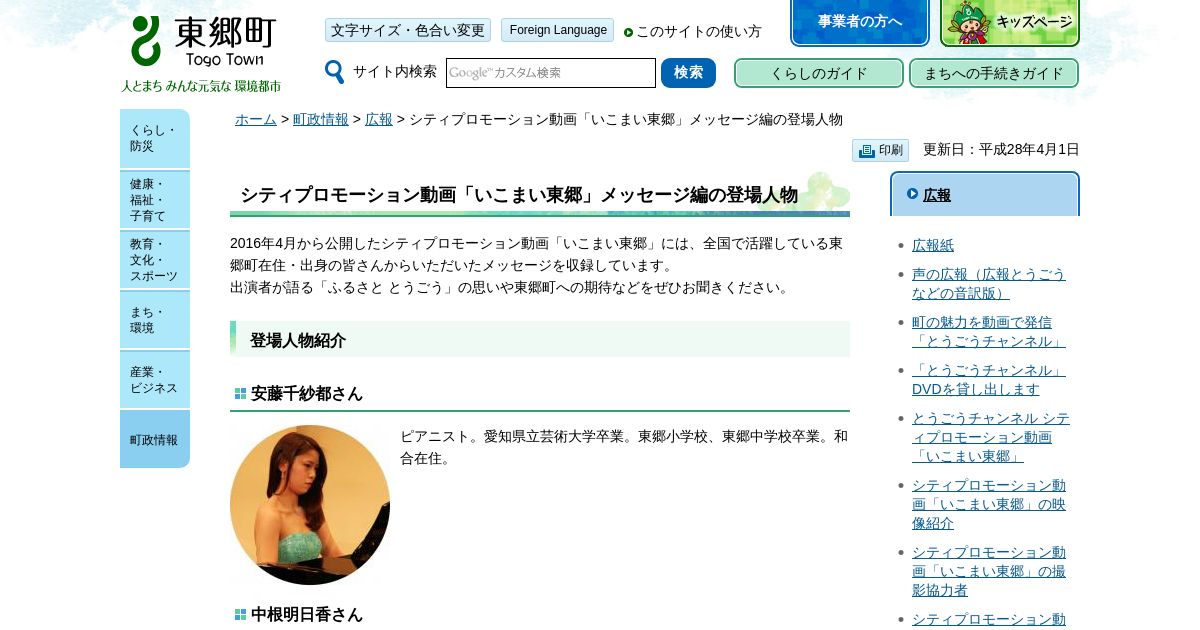The width and height of the screenshot is (1200, 630).
Task: Click the 検索 search button
Action: click(688, 73)
